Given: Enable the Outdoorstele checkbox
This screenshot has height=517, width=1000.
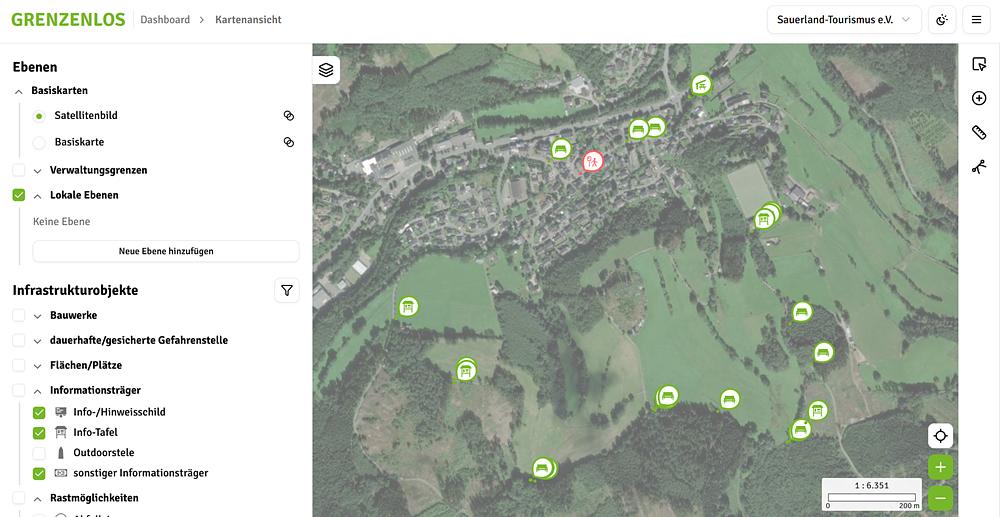Looking at the screenshot, I should (x=40, y=453).
